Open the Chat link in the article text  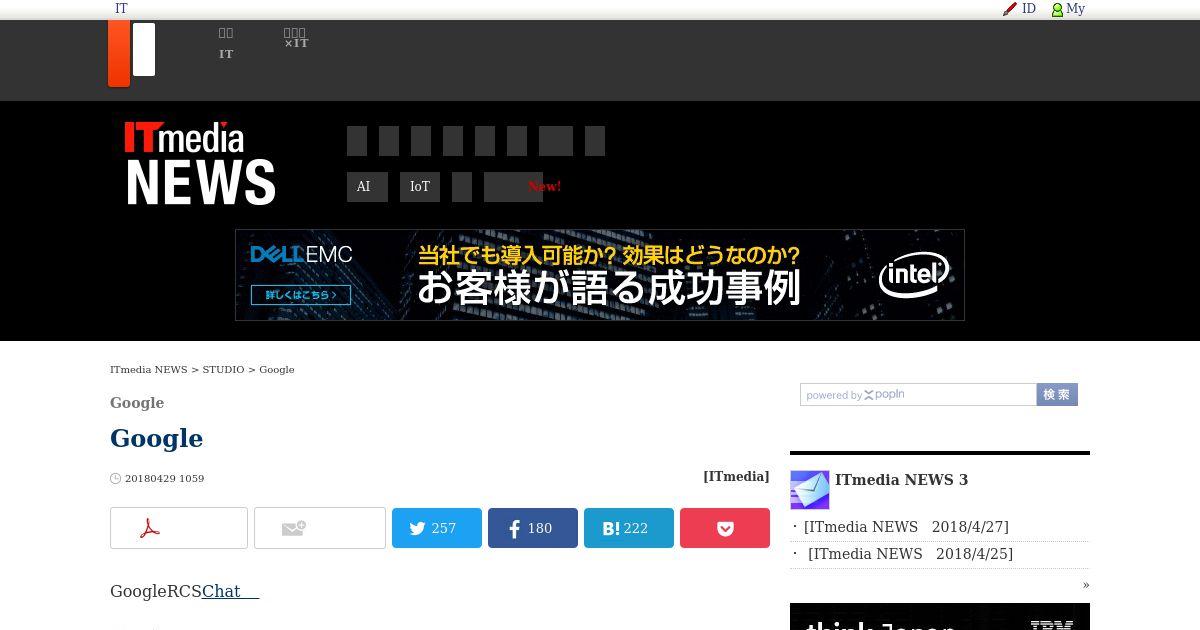pyautogui.click(x=230, y=592)
